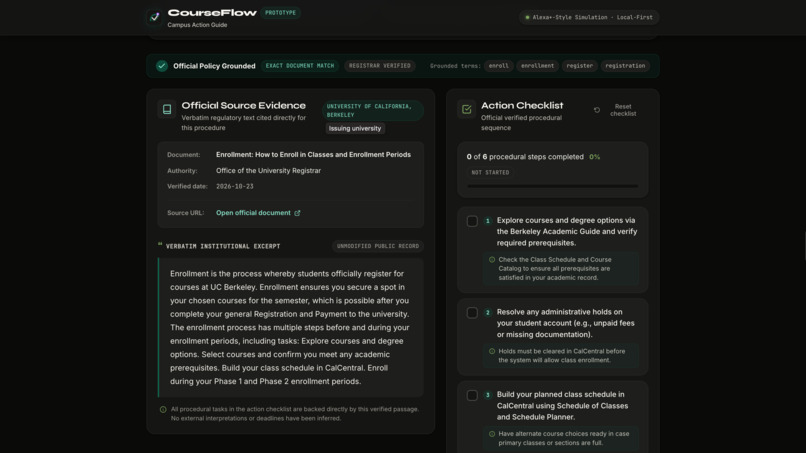Click step number 2 badge in checklist

click(x=488, y=312)
